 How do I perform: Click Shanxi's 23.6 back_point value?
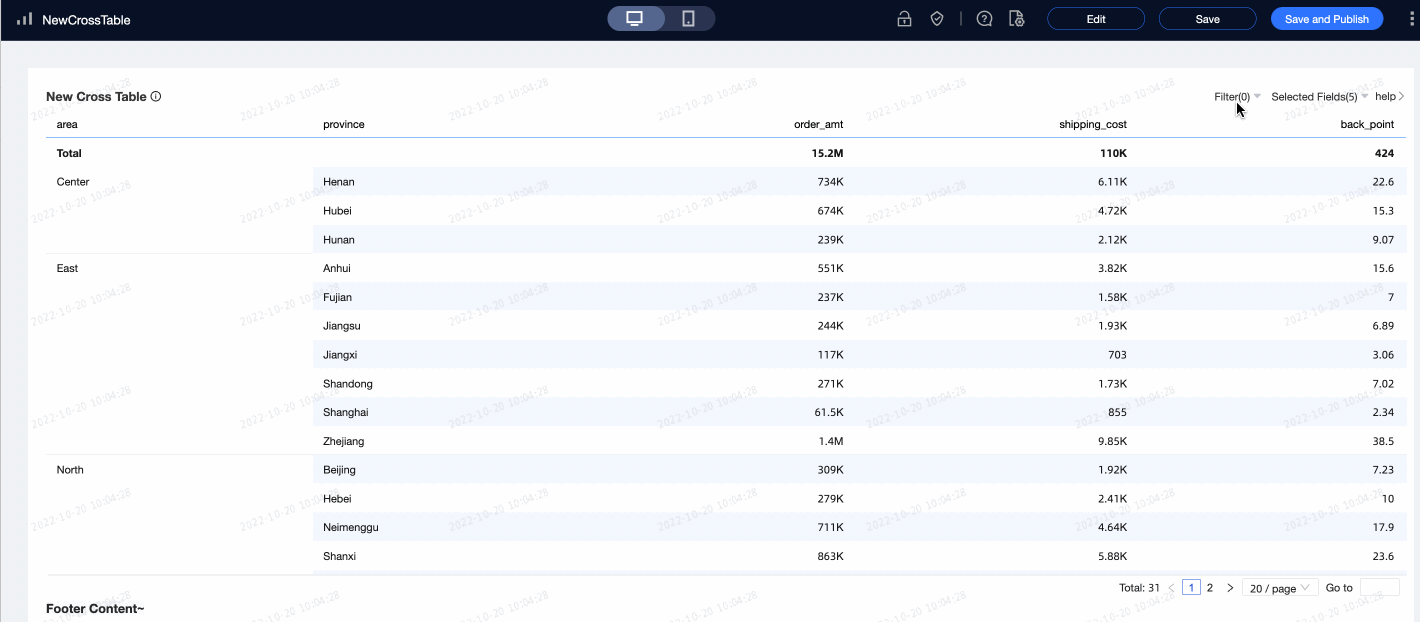coord(1384,556)
